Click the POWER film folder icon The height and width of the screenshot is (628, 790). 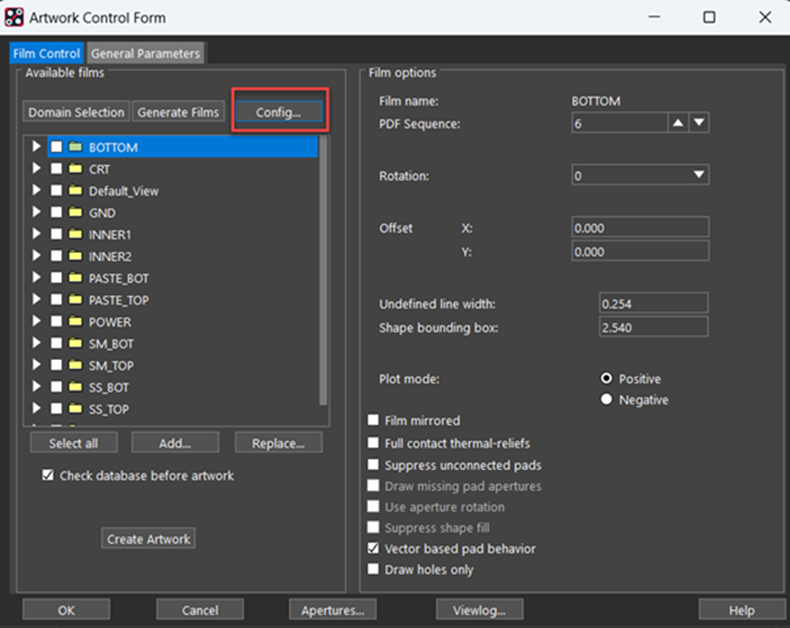coord(75,322)
